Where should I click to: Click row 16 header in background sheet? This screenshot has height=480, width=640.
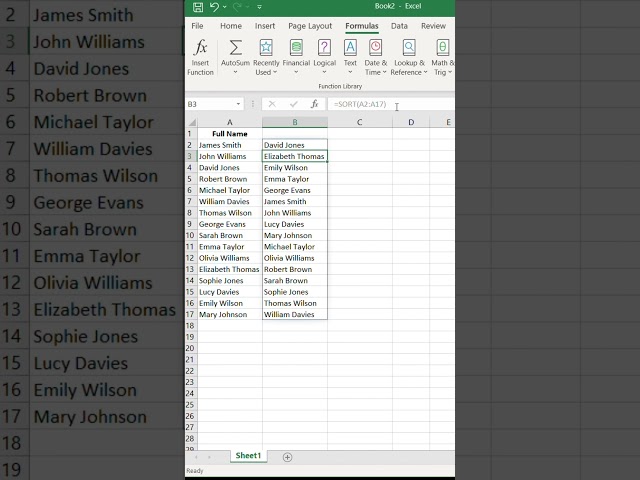click(12, 390)
